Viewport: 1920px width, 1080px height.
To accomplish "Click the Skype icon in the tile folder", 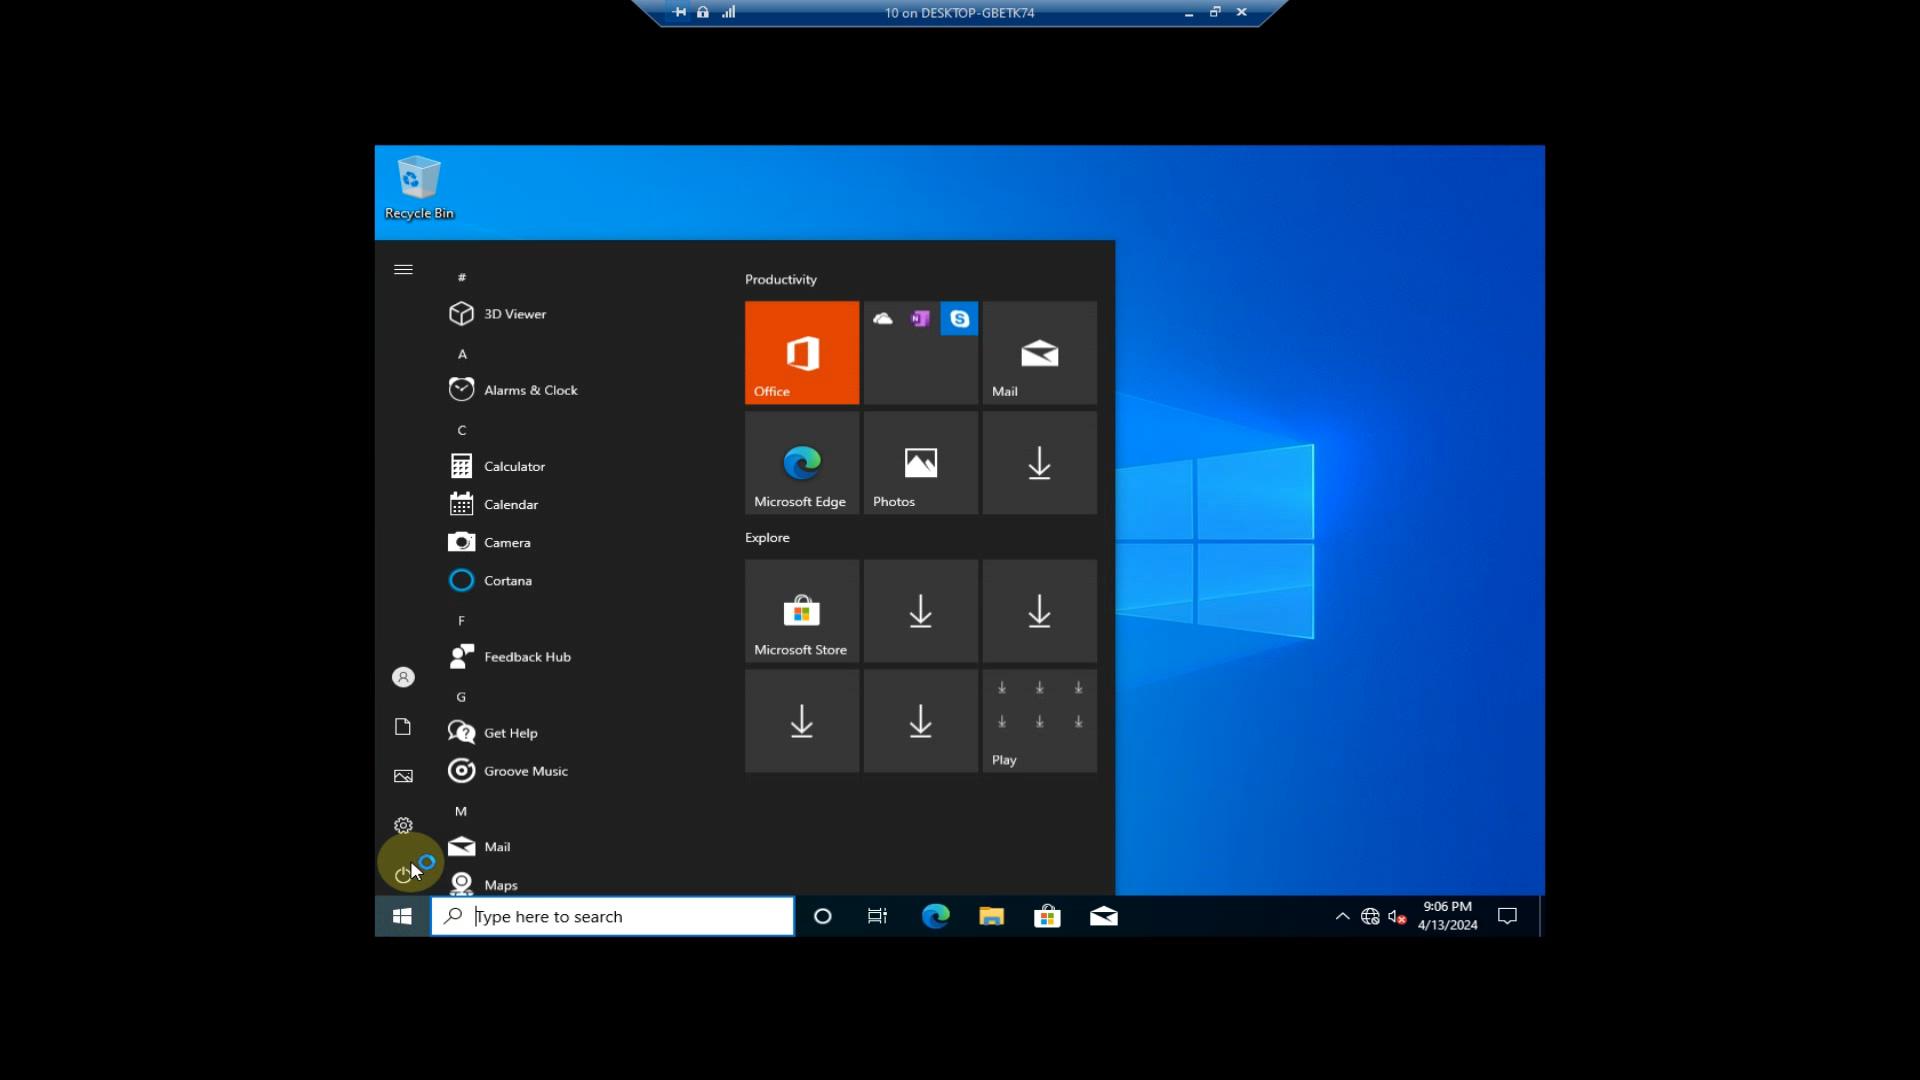I will [x=959, y=319].
